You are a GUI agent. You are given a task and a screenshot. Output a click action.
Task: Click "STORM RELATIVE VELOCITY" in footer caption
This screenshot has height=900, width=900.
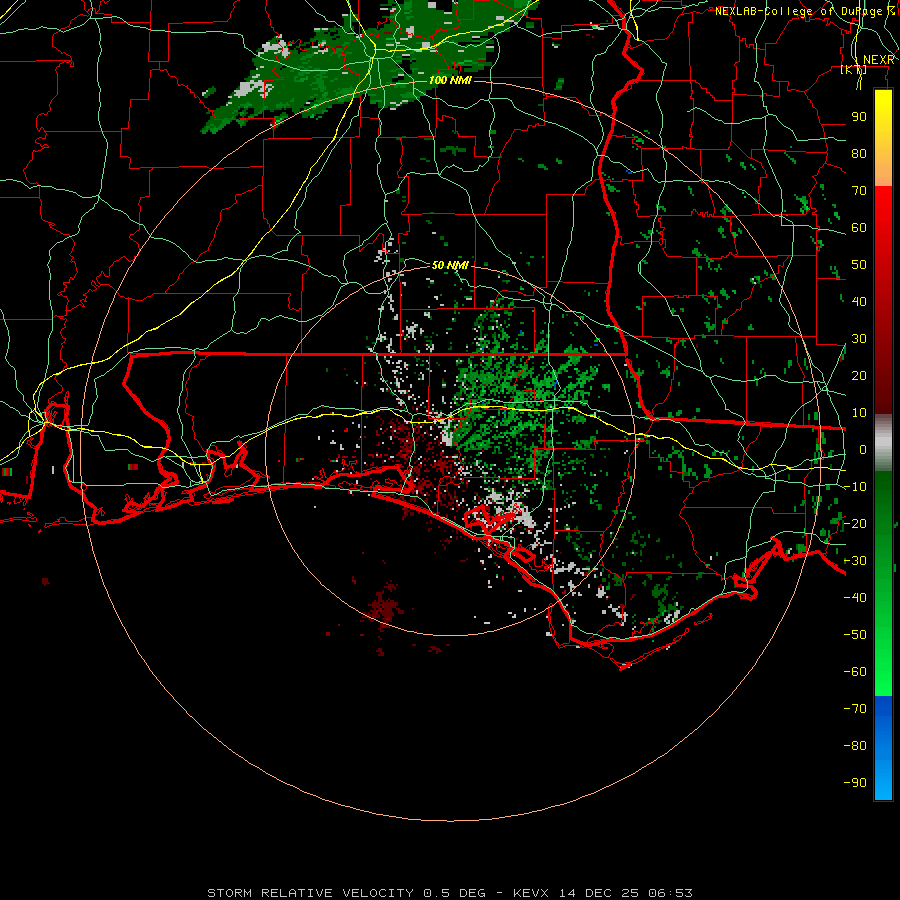click(310, 893)
